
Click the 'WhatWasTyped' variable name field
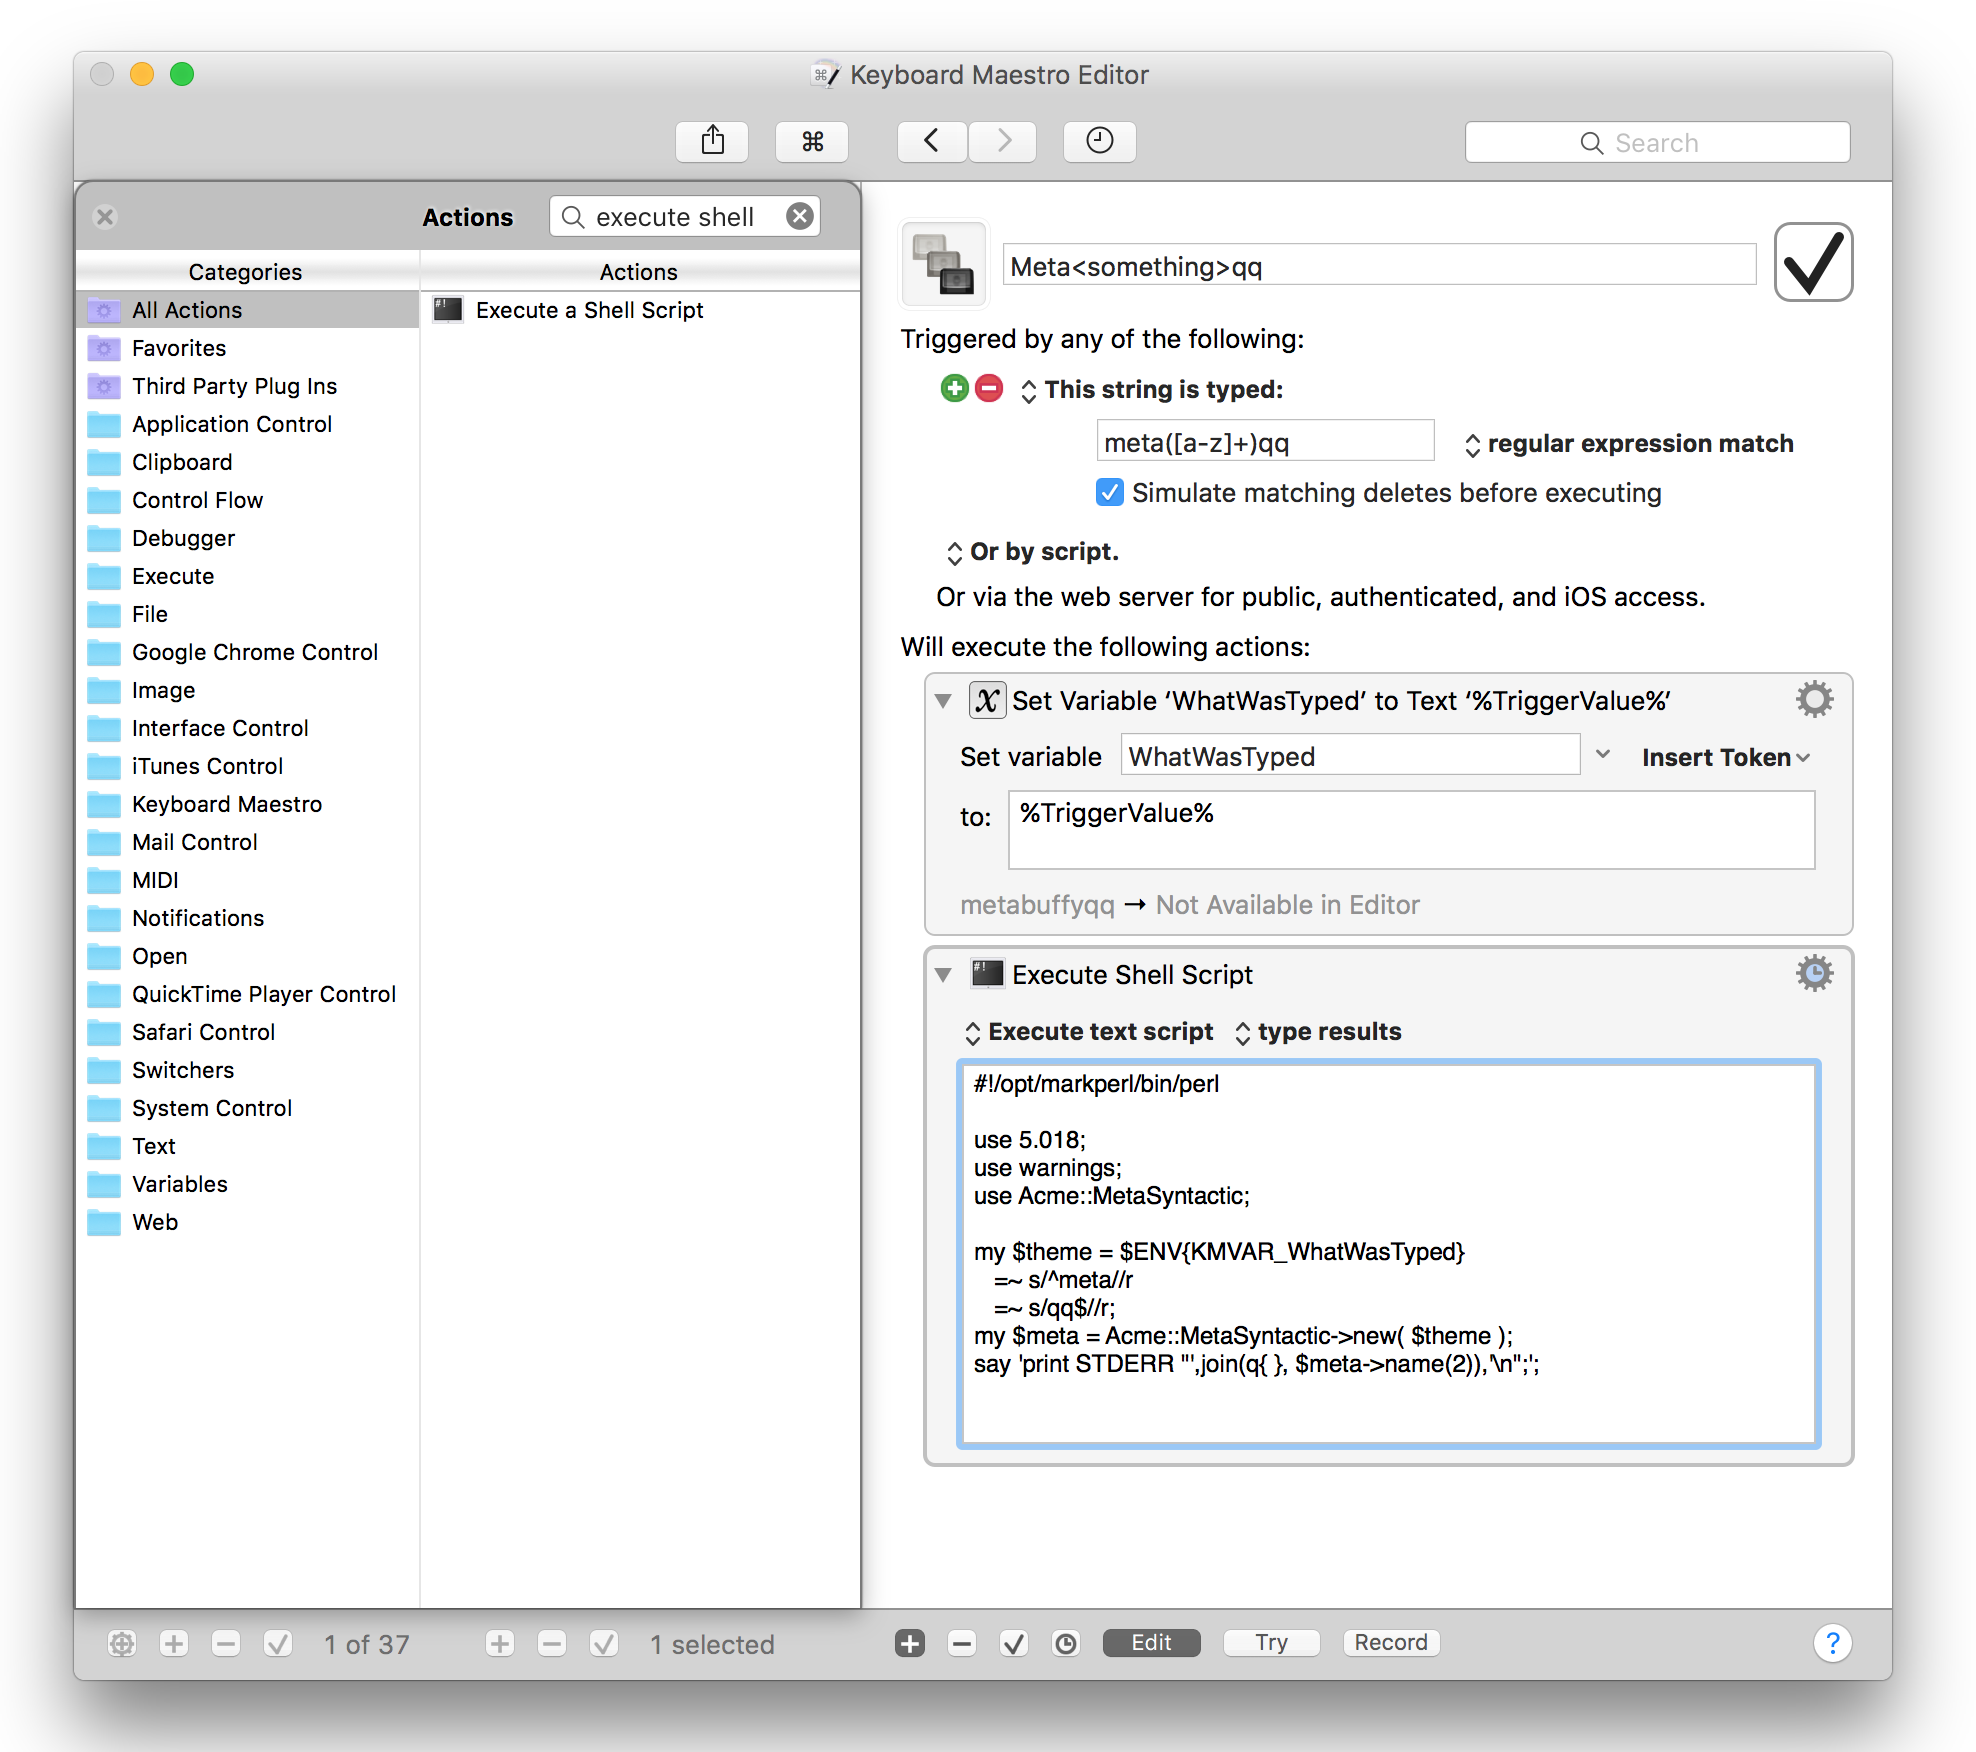(x=1350, y=755)
